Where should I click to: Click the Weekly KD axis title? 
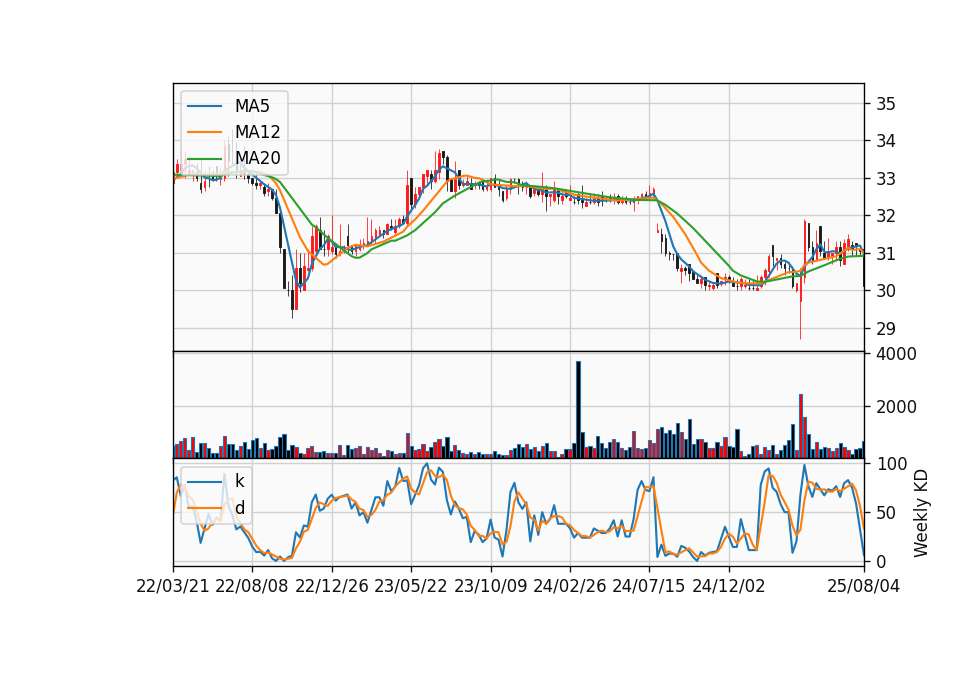pyautogui.click(x=921, y=513)
